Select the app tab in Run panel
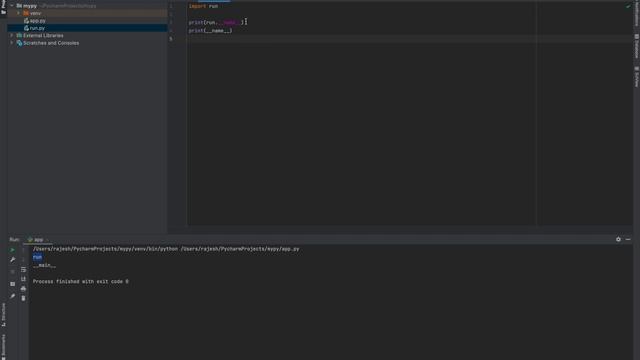This screenshot has width=640, height=360. [x=38, y=240]
